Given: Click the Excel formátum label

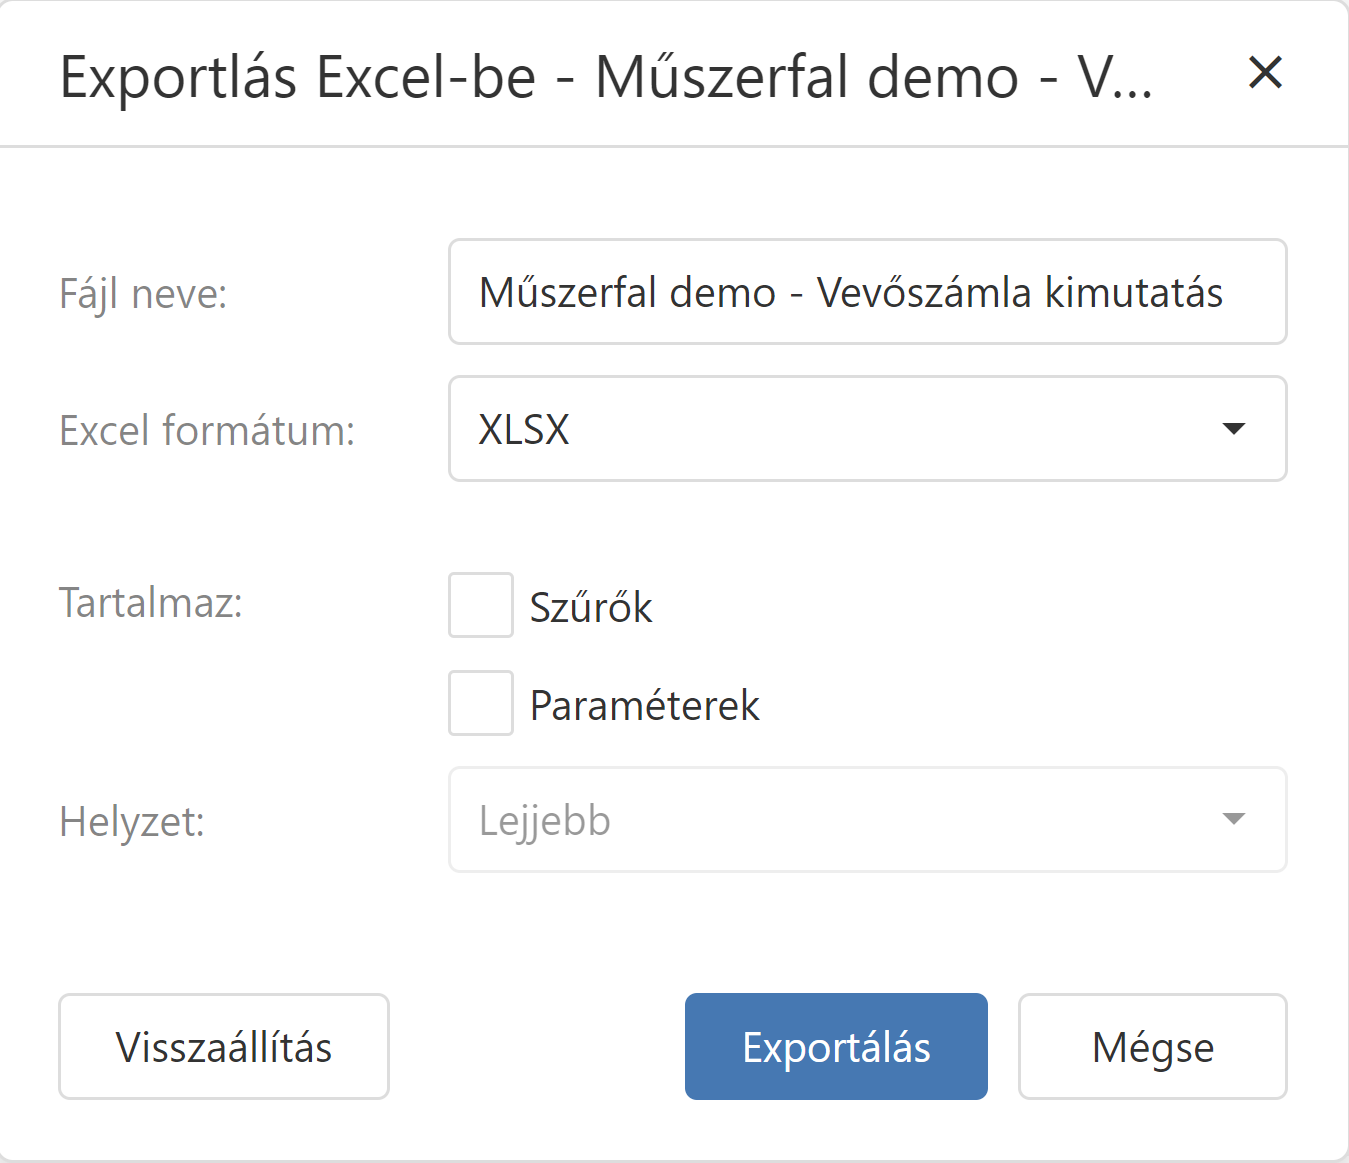Looking at the screenshot, I should click(207, 431).
